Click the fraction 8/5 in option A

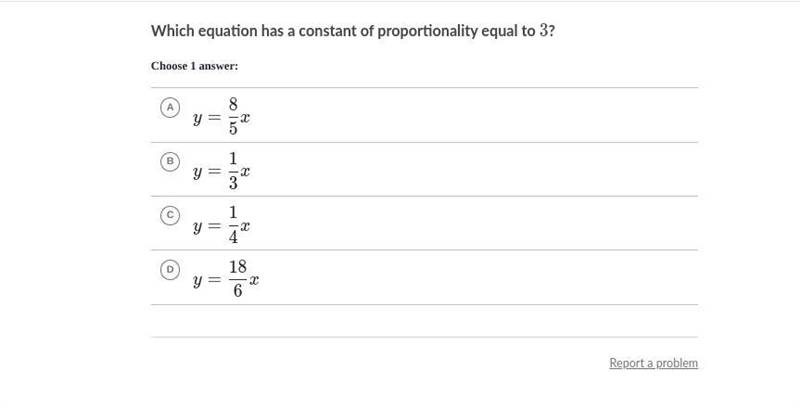pos(233,116)
